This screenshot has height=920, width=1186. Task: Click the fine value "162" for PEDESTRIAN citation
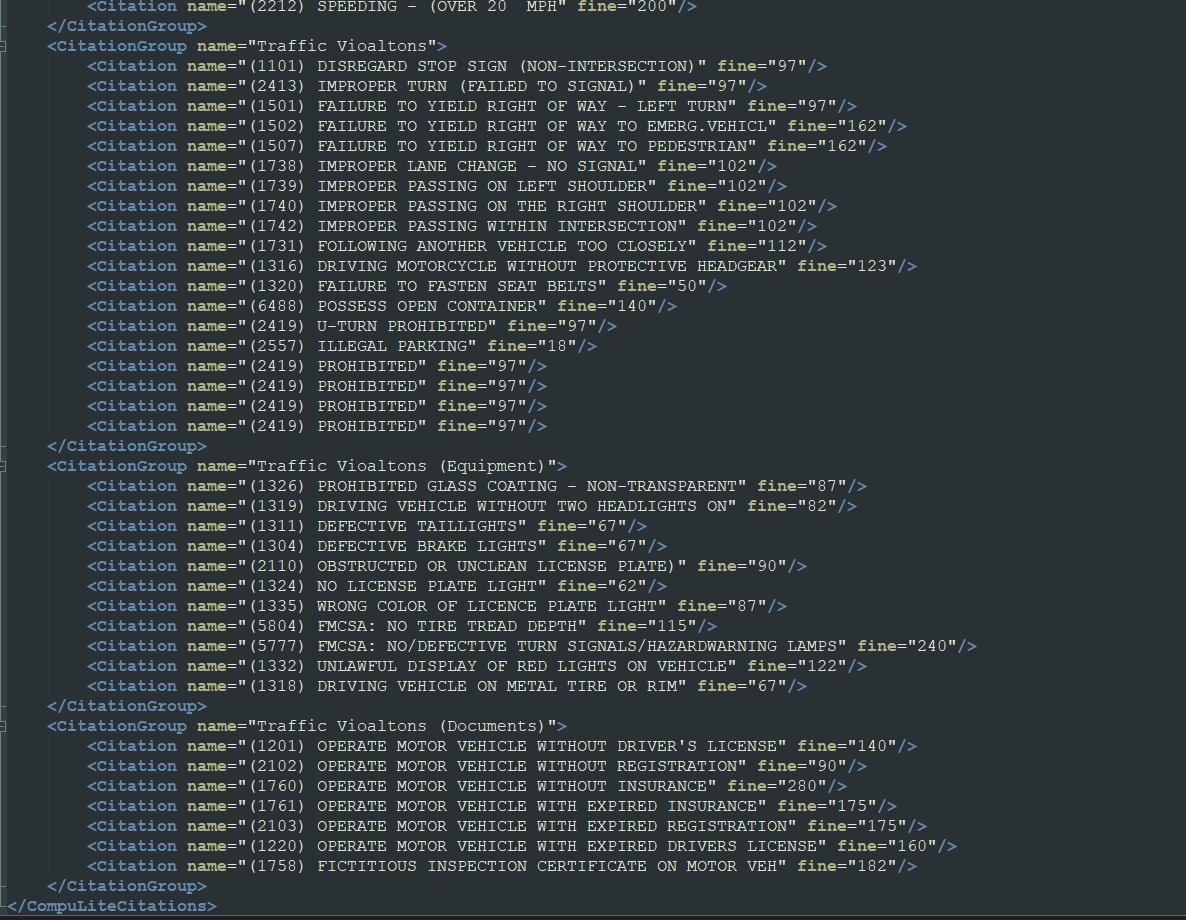tap(841, 146)
